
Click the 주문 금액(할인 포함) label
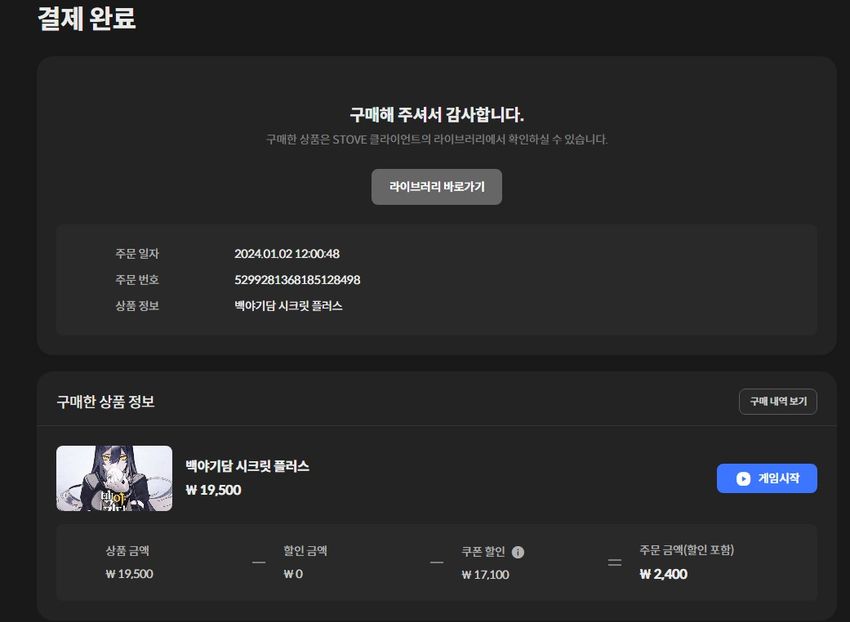pyautogui.click(x=687, y=550)
